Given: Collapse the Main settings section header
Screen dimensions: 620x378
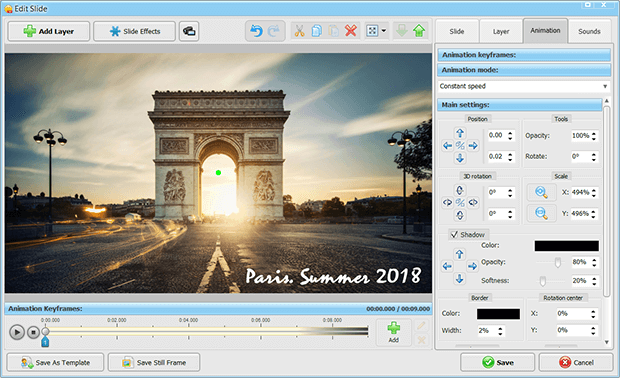Looking at the screenshot, I should 520,105.
